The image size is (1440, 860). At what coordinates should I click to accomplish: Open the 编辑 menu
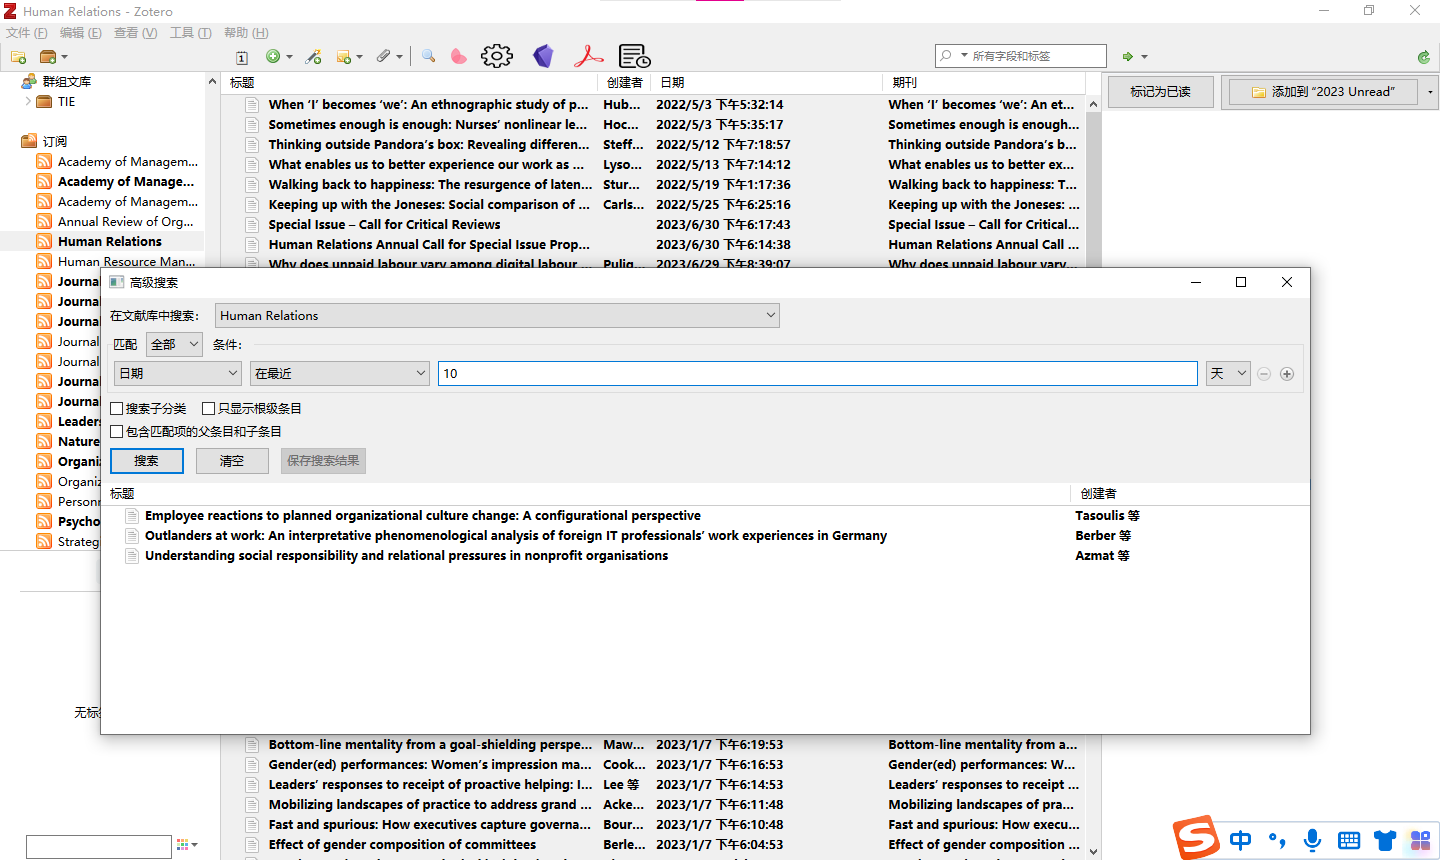pos(81,33)
